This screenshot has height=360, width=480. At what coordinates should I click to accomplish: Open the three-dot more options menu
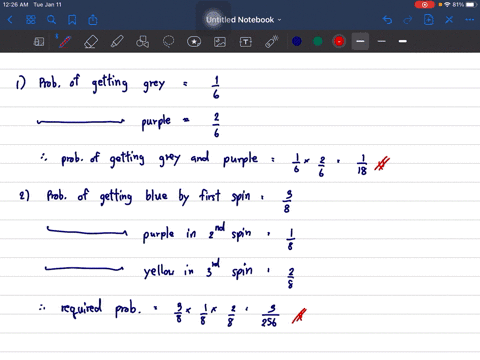470,20
